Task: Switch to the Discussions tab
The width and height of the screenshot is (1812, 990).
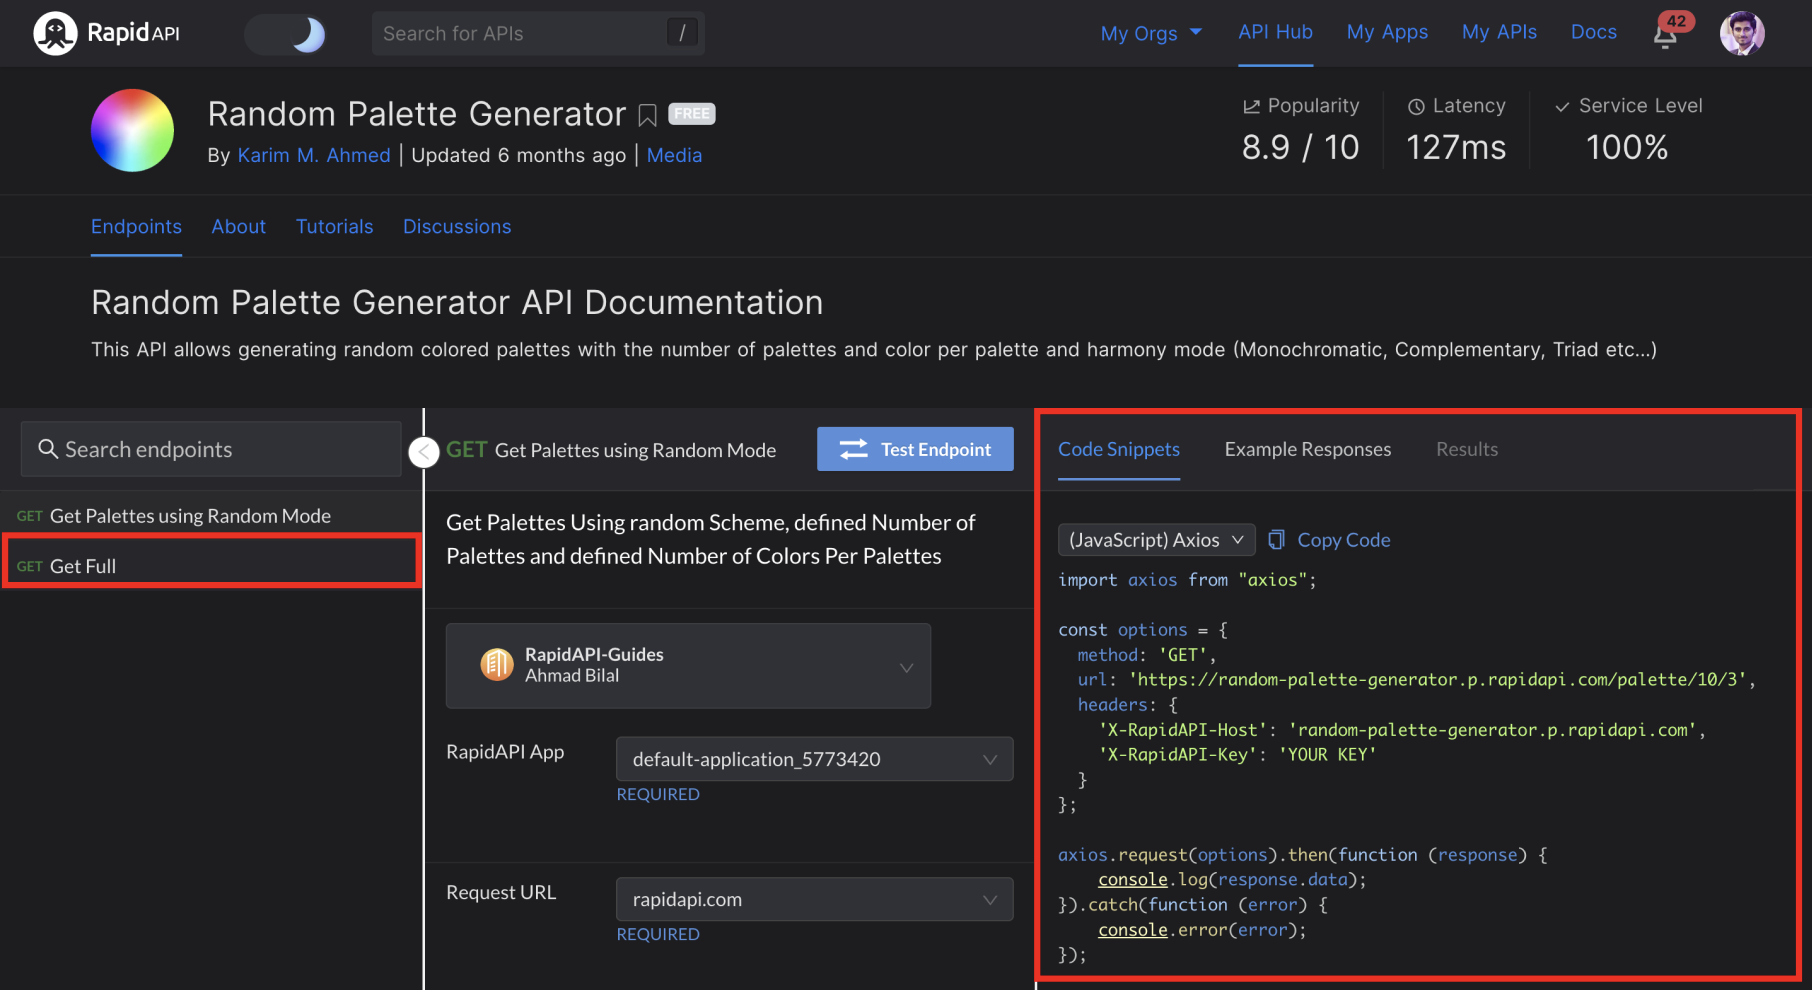Action: [x=457, y=227]
